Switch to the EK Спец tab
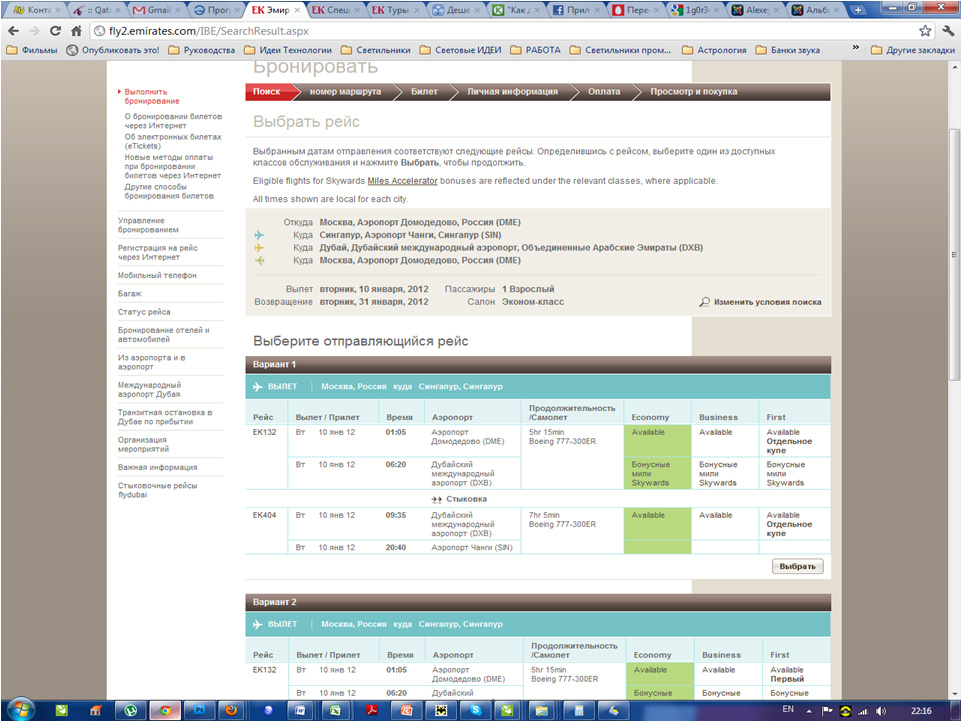This screenshot has height=722, width=962. (334, 10)
